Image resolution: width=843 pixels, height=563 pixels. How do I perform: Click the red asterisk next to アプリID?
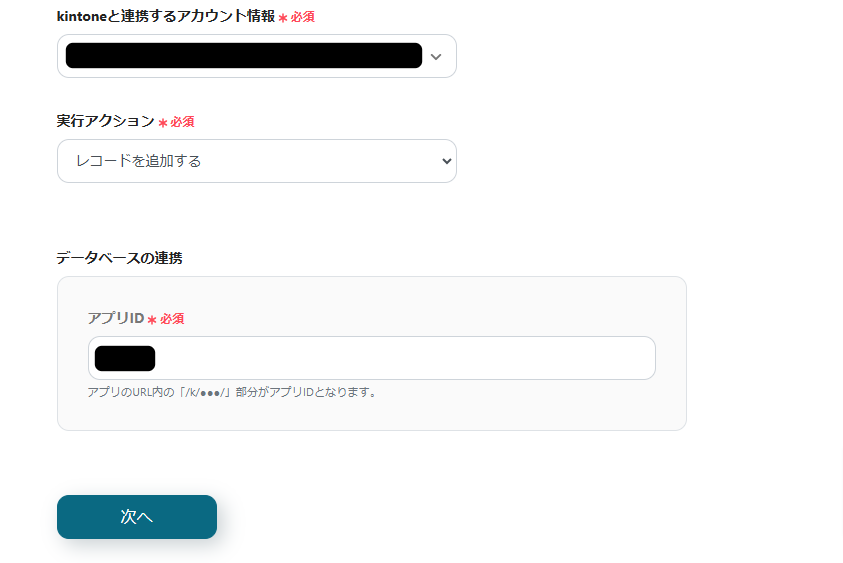pos(152,320)
